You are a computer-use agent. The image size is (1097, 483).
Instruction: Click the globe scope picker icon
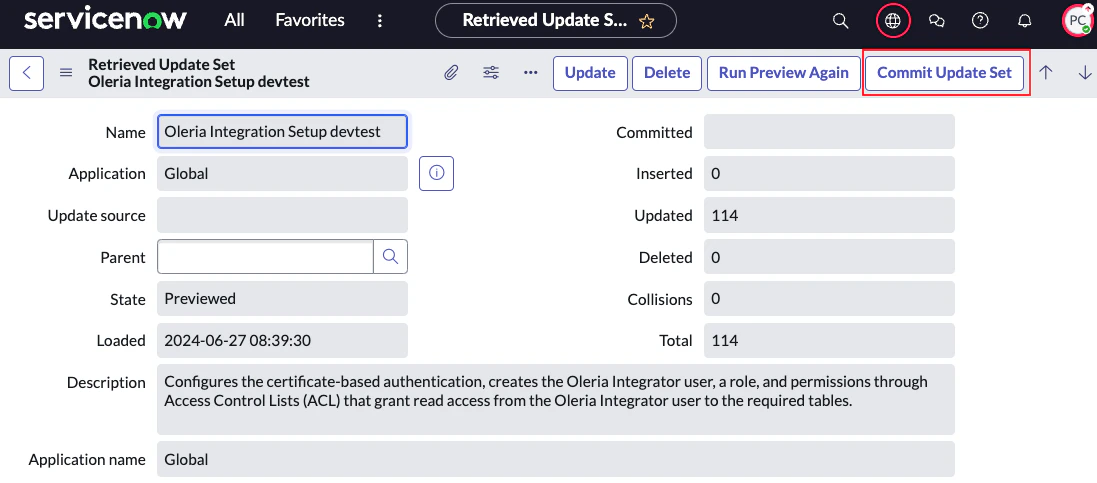pos(893,21)
